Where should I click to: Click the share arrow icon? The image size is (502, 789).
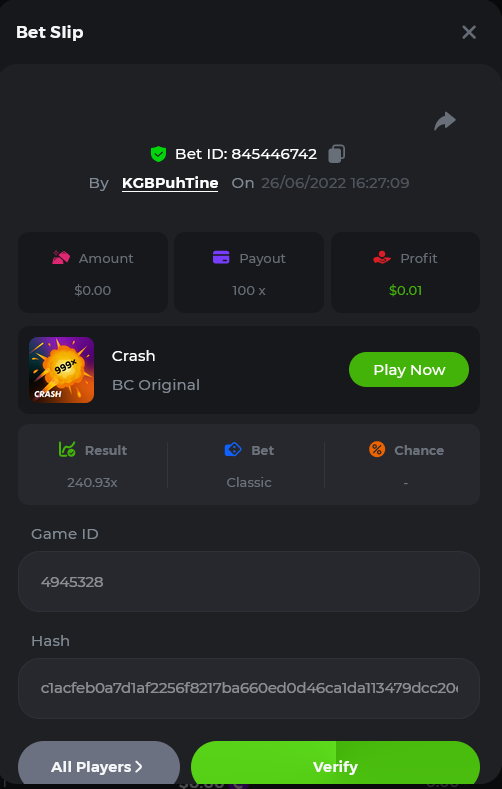(x=445, y=121)
